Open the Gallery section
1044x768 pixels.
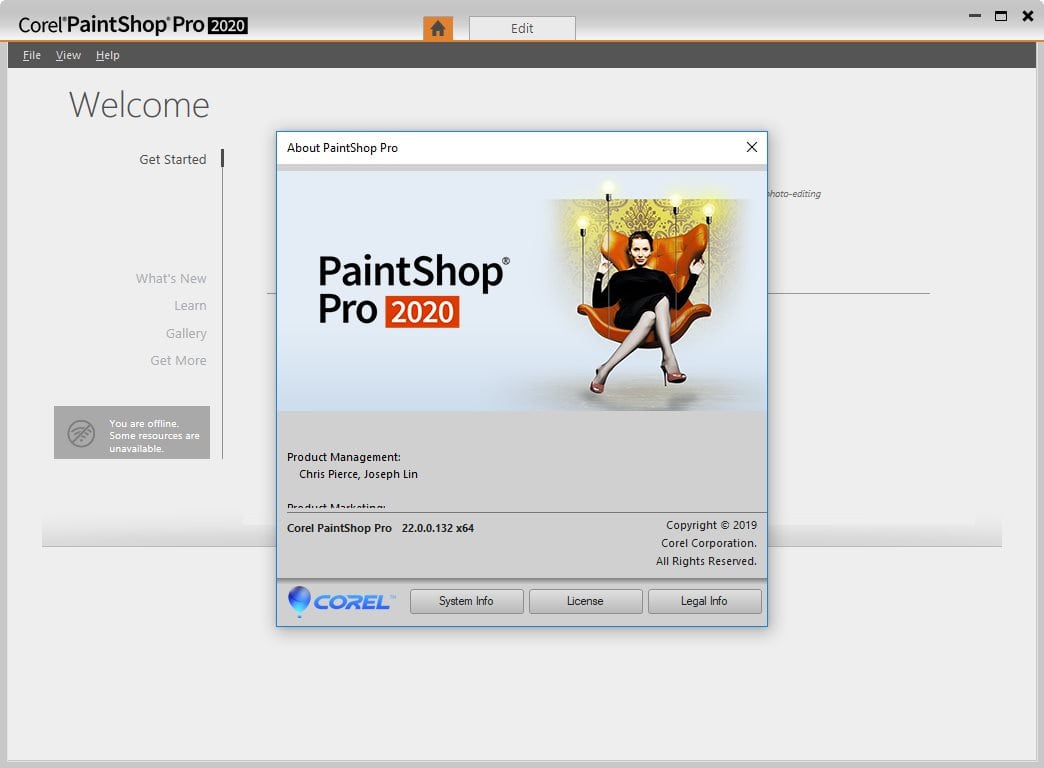[186, 333]
